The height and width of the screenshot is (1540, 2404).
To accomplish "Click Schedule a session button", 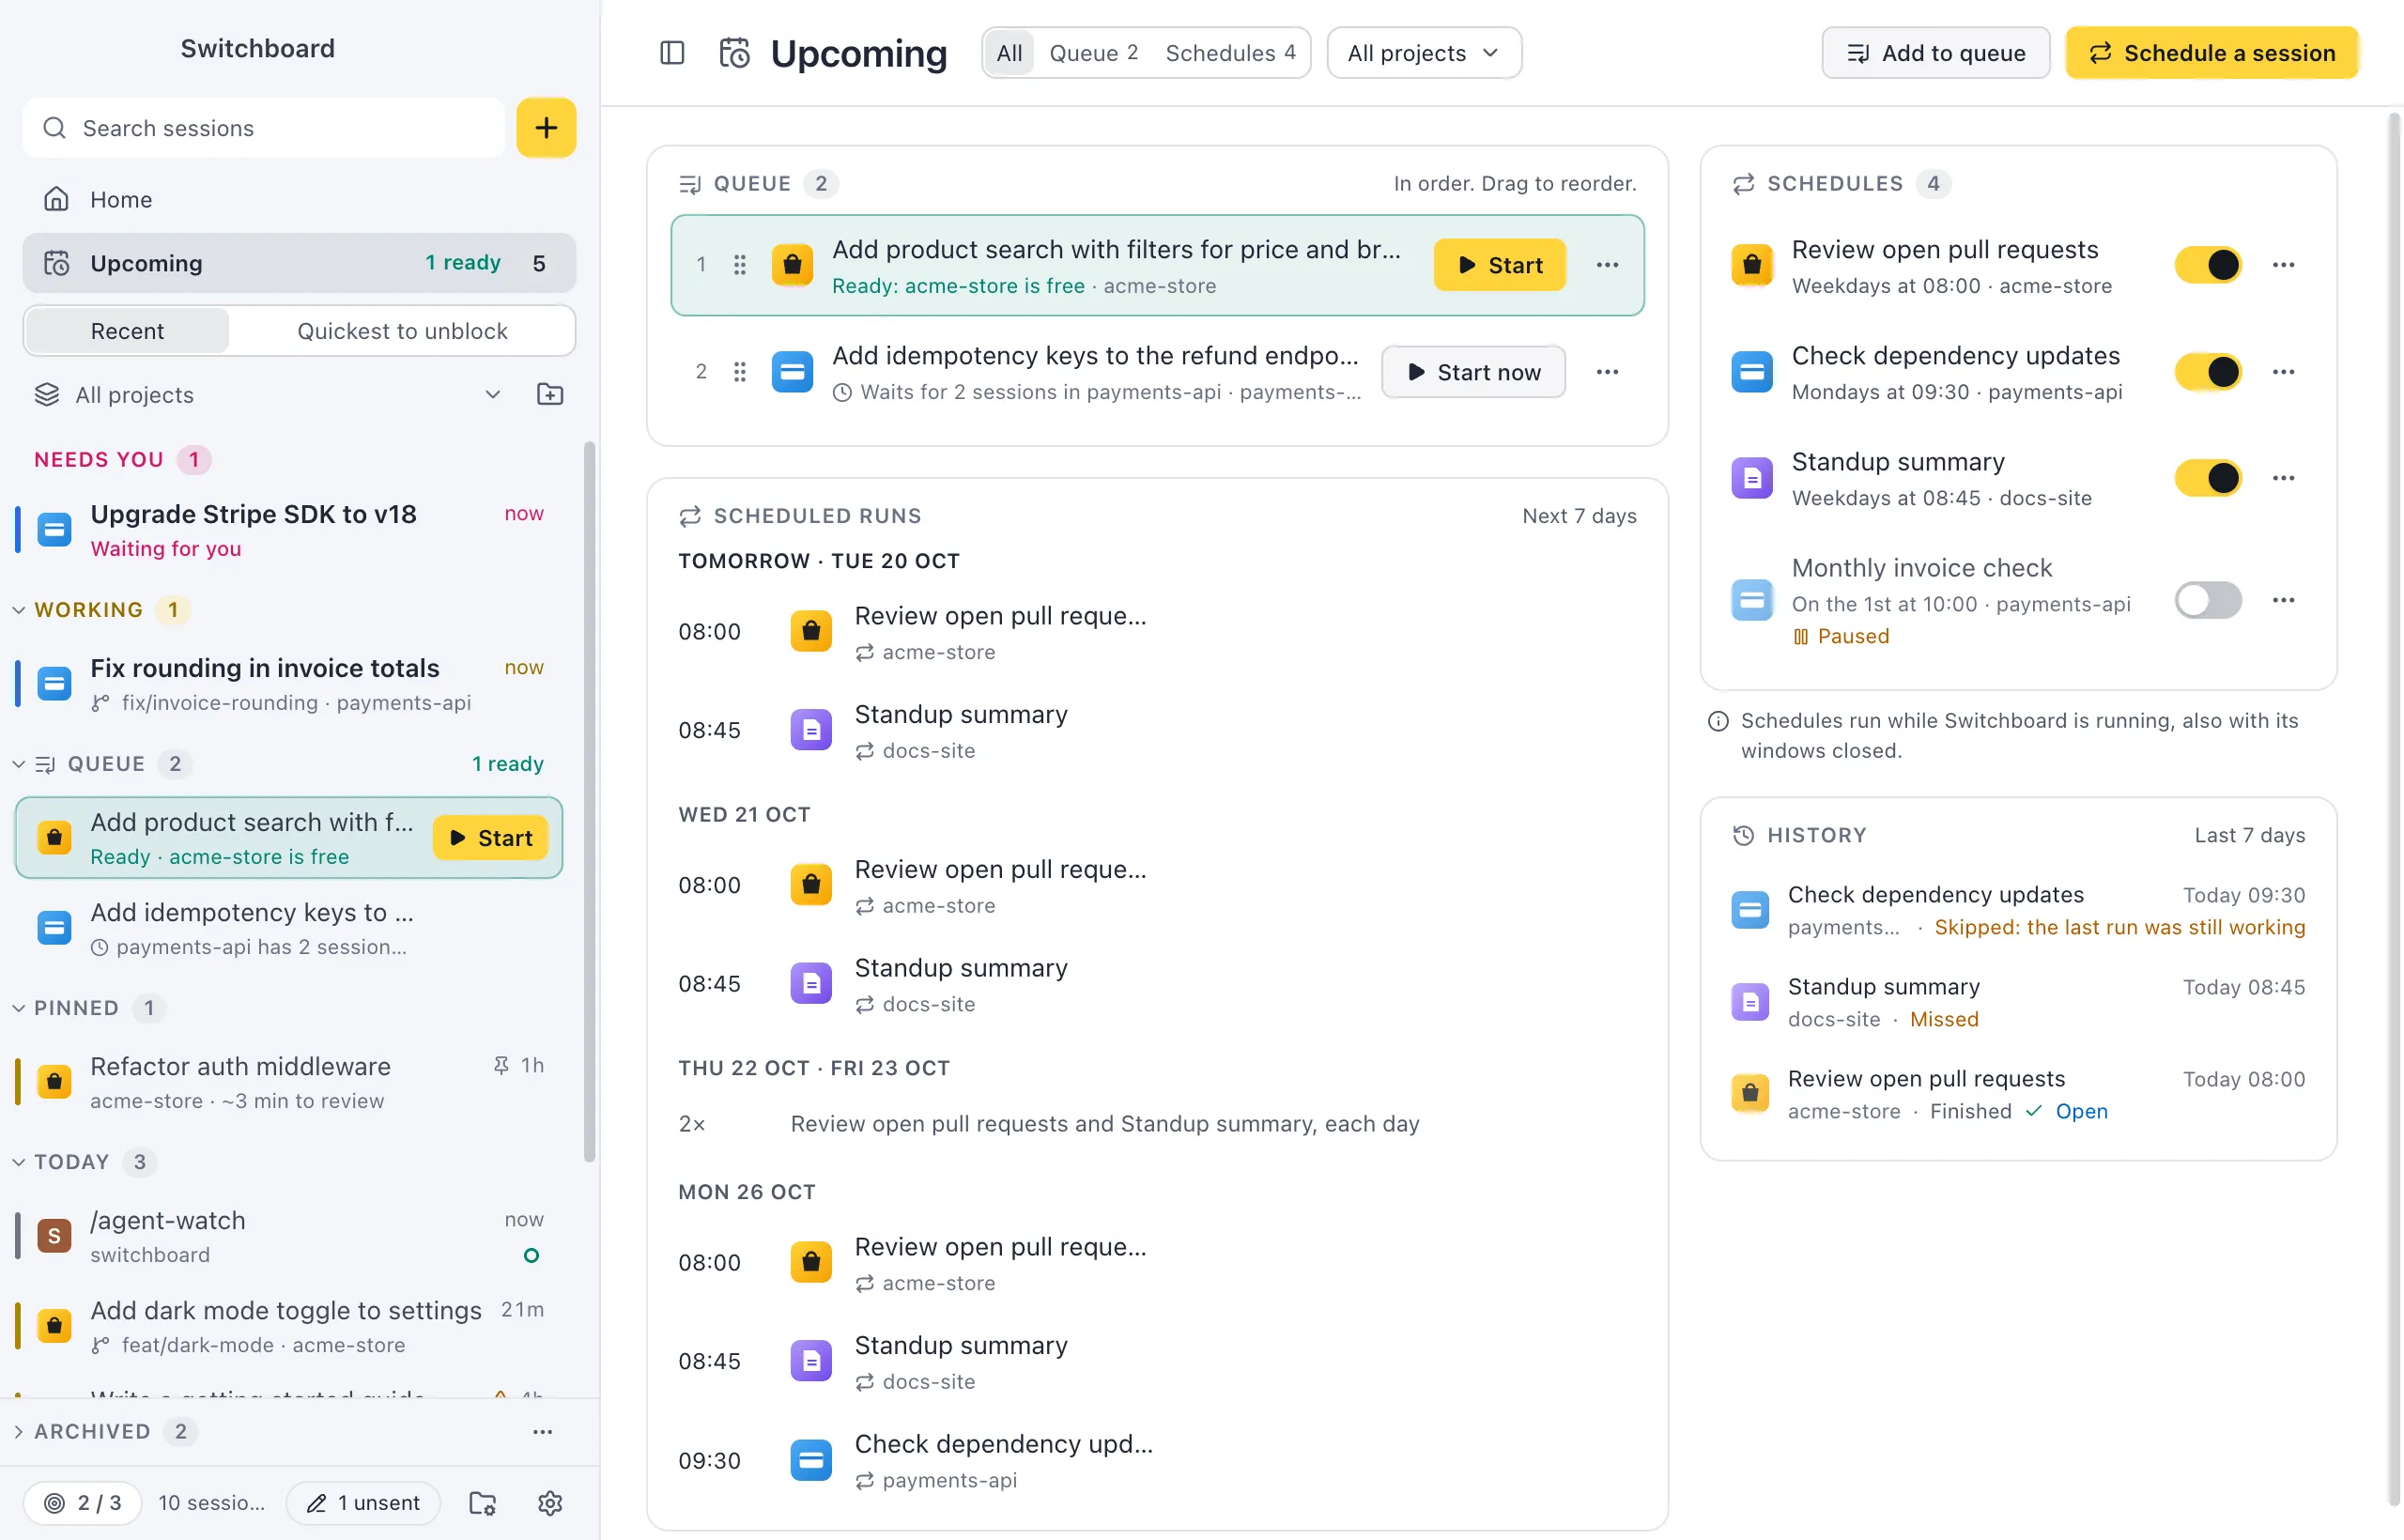I will (2212, 53).
